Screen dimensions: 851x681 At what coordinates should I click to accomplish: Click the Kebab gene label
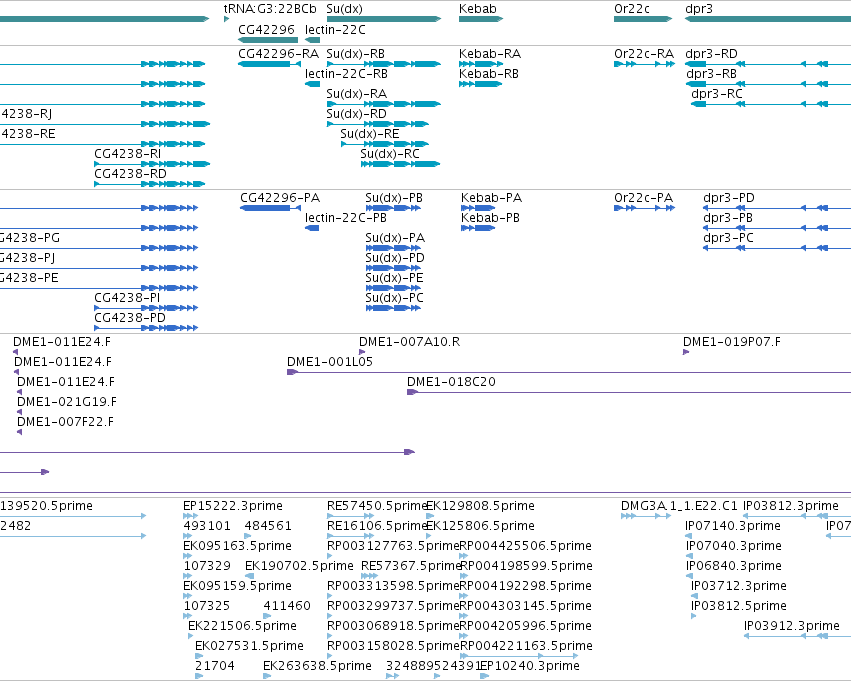(x=478, y=9)
